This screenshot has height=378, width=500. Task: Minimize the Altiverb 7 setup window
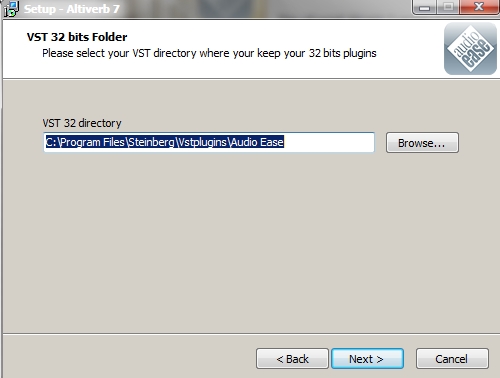click(x=424, y=7)
